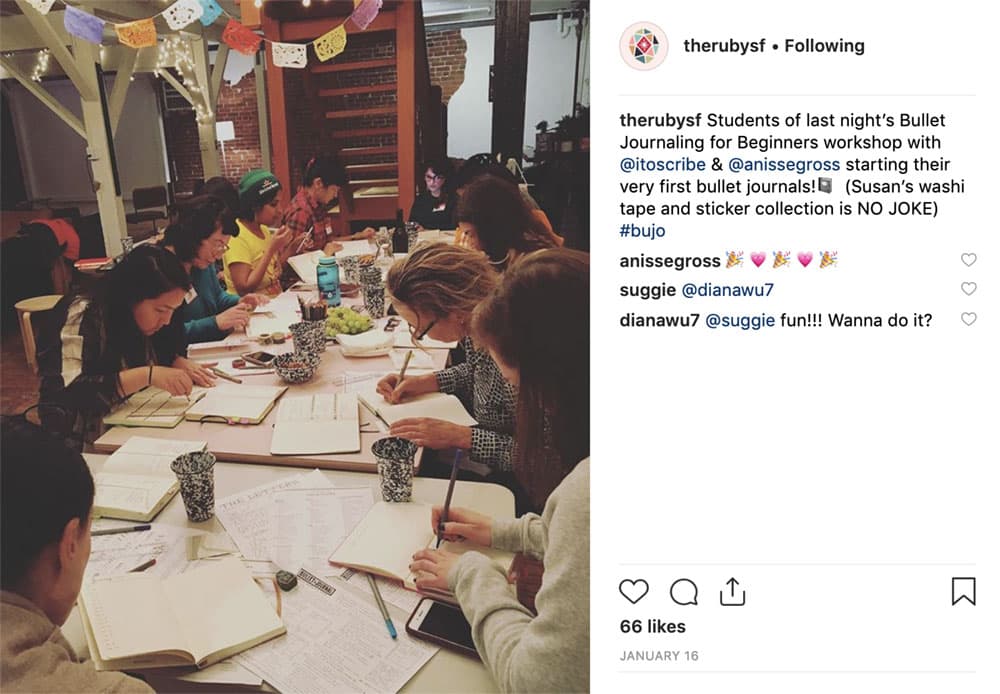Like anissegross's emoji comment
Image resolution: width=1000 pixels, height=694 pixels.
[968, 260]
